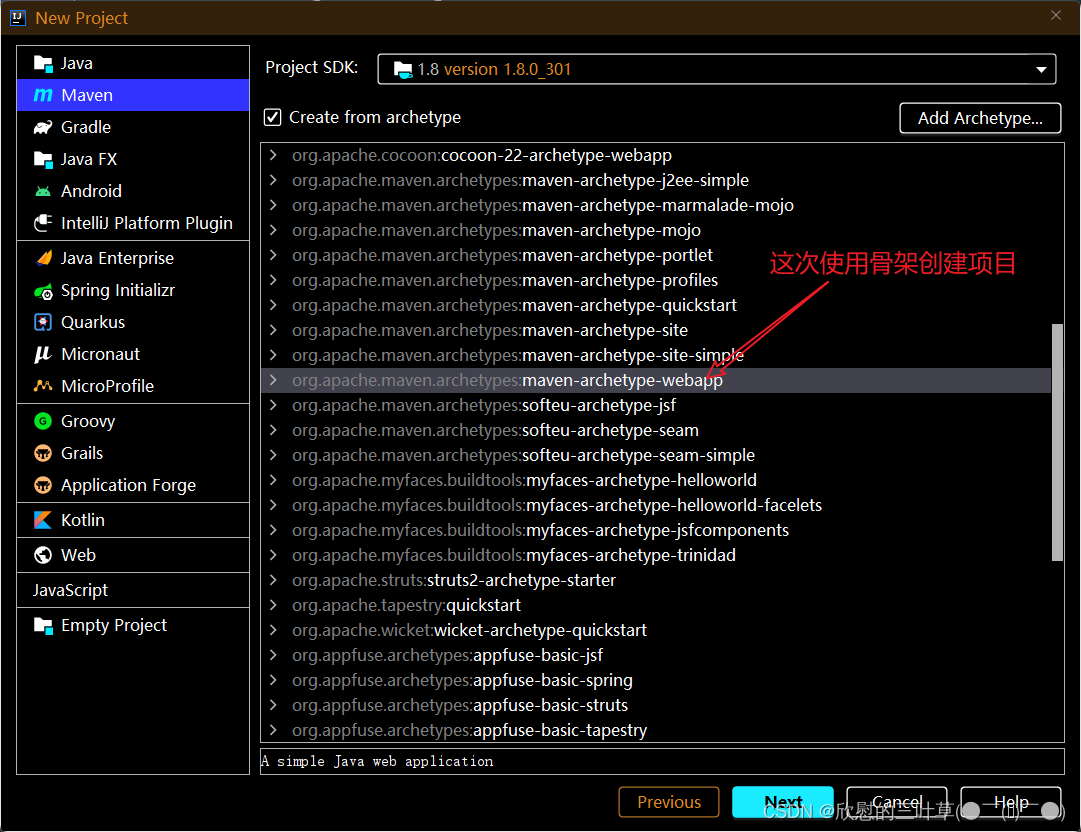This screenshot has width=1081, height=832.
Task: Click the Next button
Action: click(782, 802)
